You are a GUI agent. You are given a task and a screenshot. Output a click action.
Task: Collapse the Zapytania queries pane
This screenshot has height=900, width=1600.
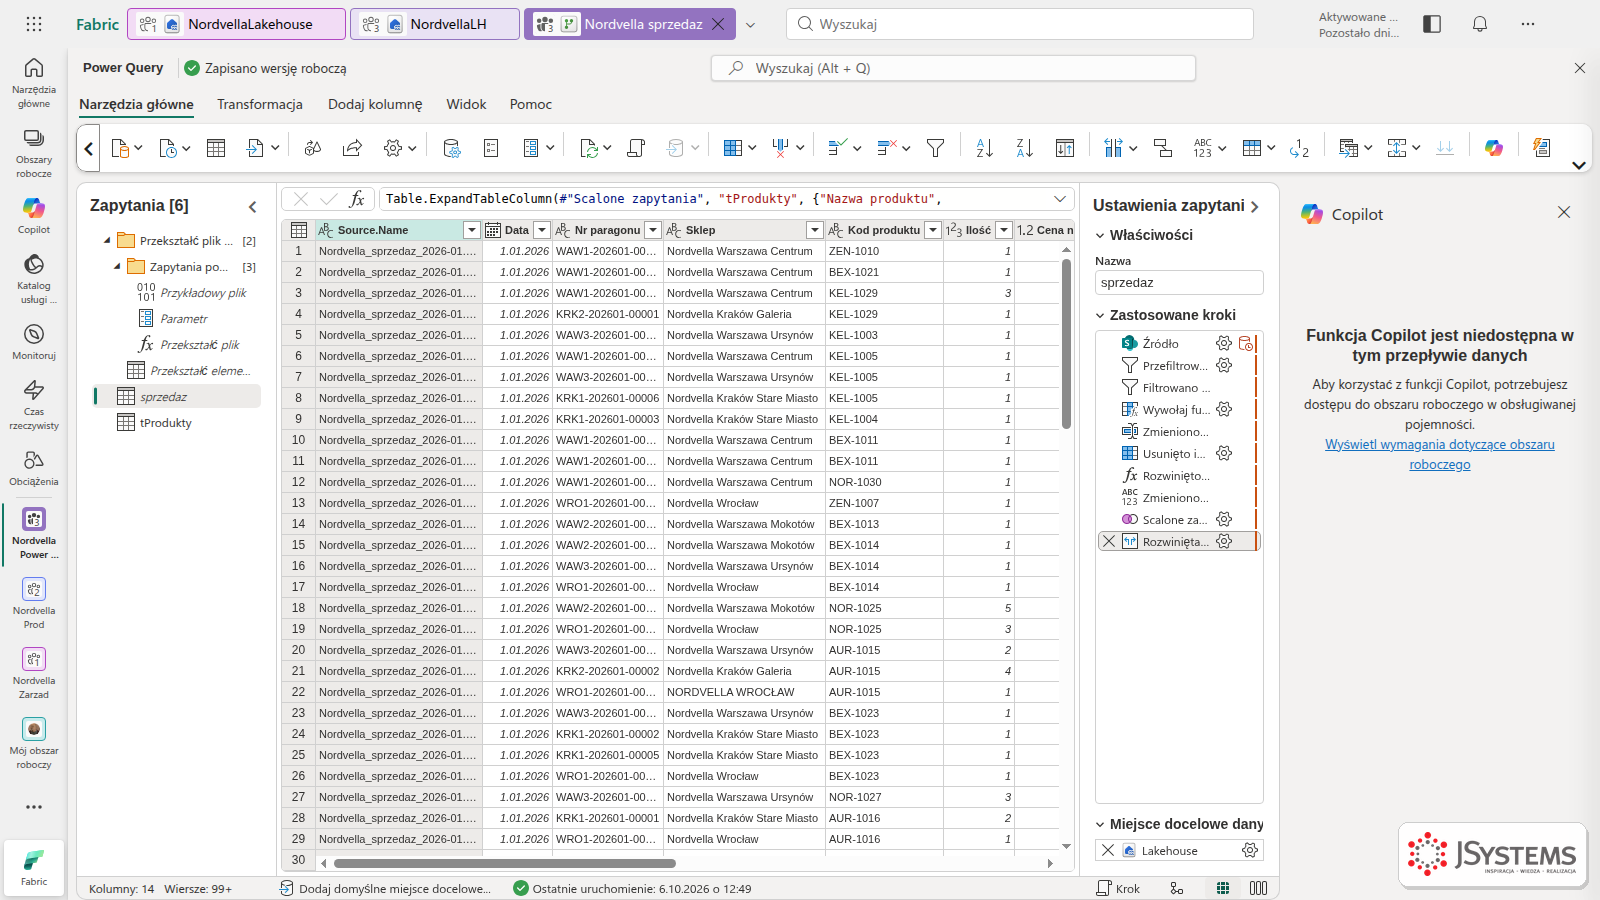click(x=253, y=206)
